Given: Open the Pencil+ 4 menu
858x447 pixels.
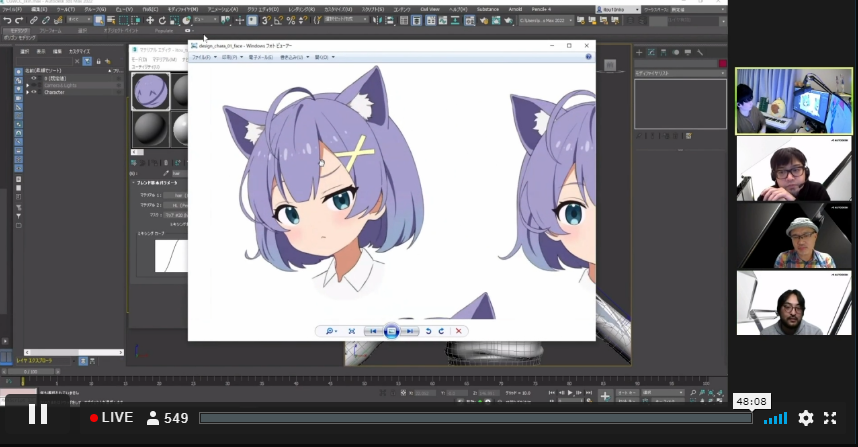Looking at the screenshot, I should (x=541, y=9).
